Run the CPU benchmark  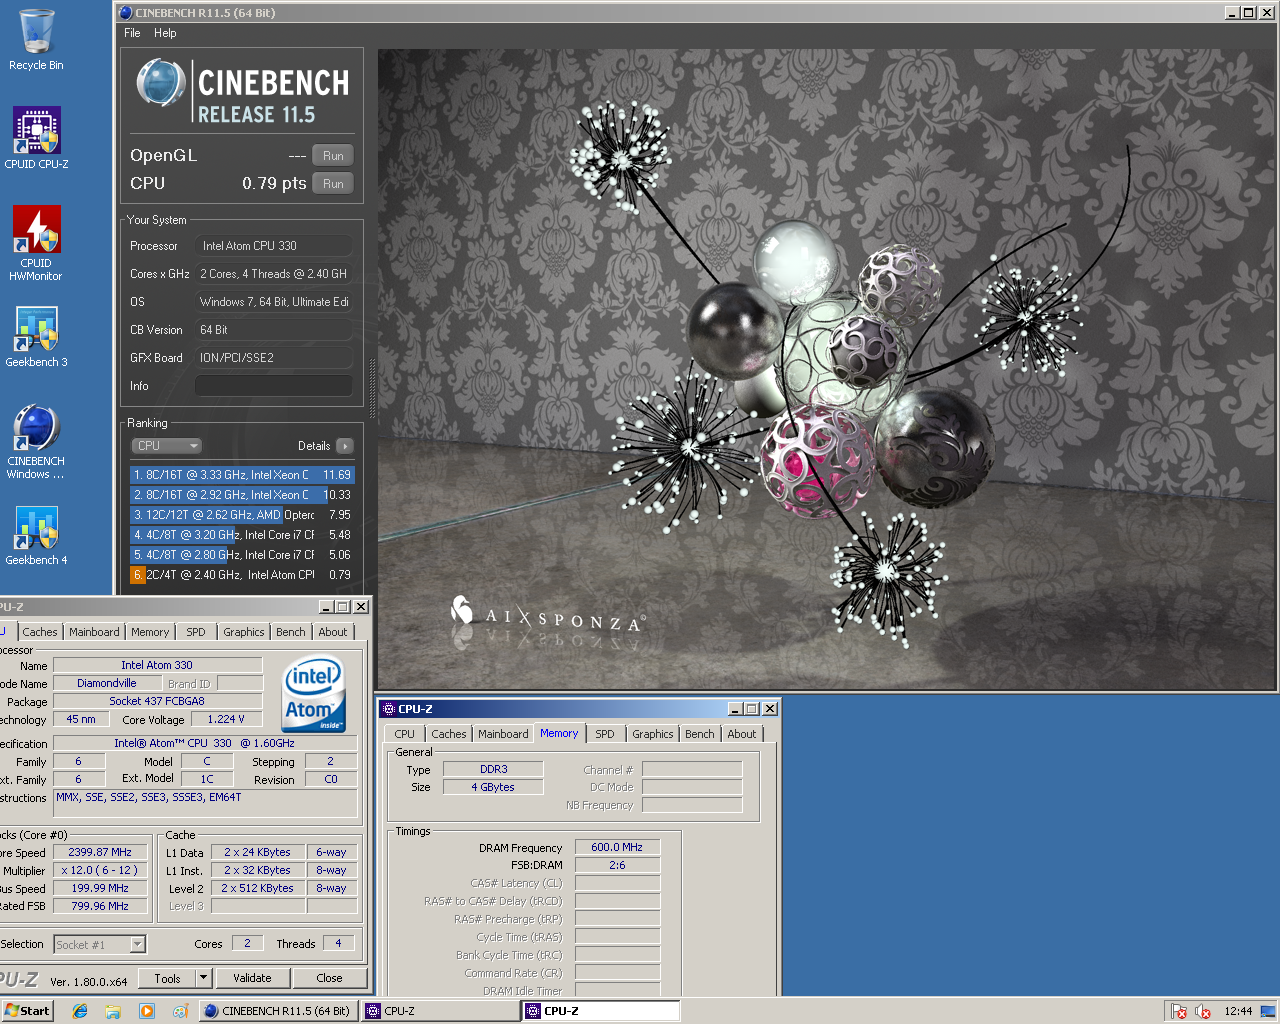click(x=333, y=184)
